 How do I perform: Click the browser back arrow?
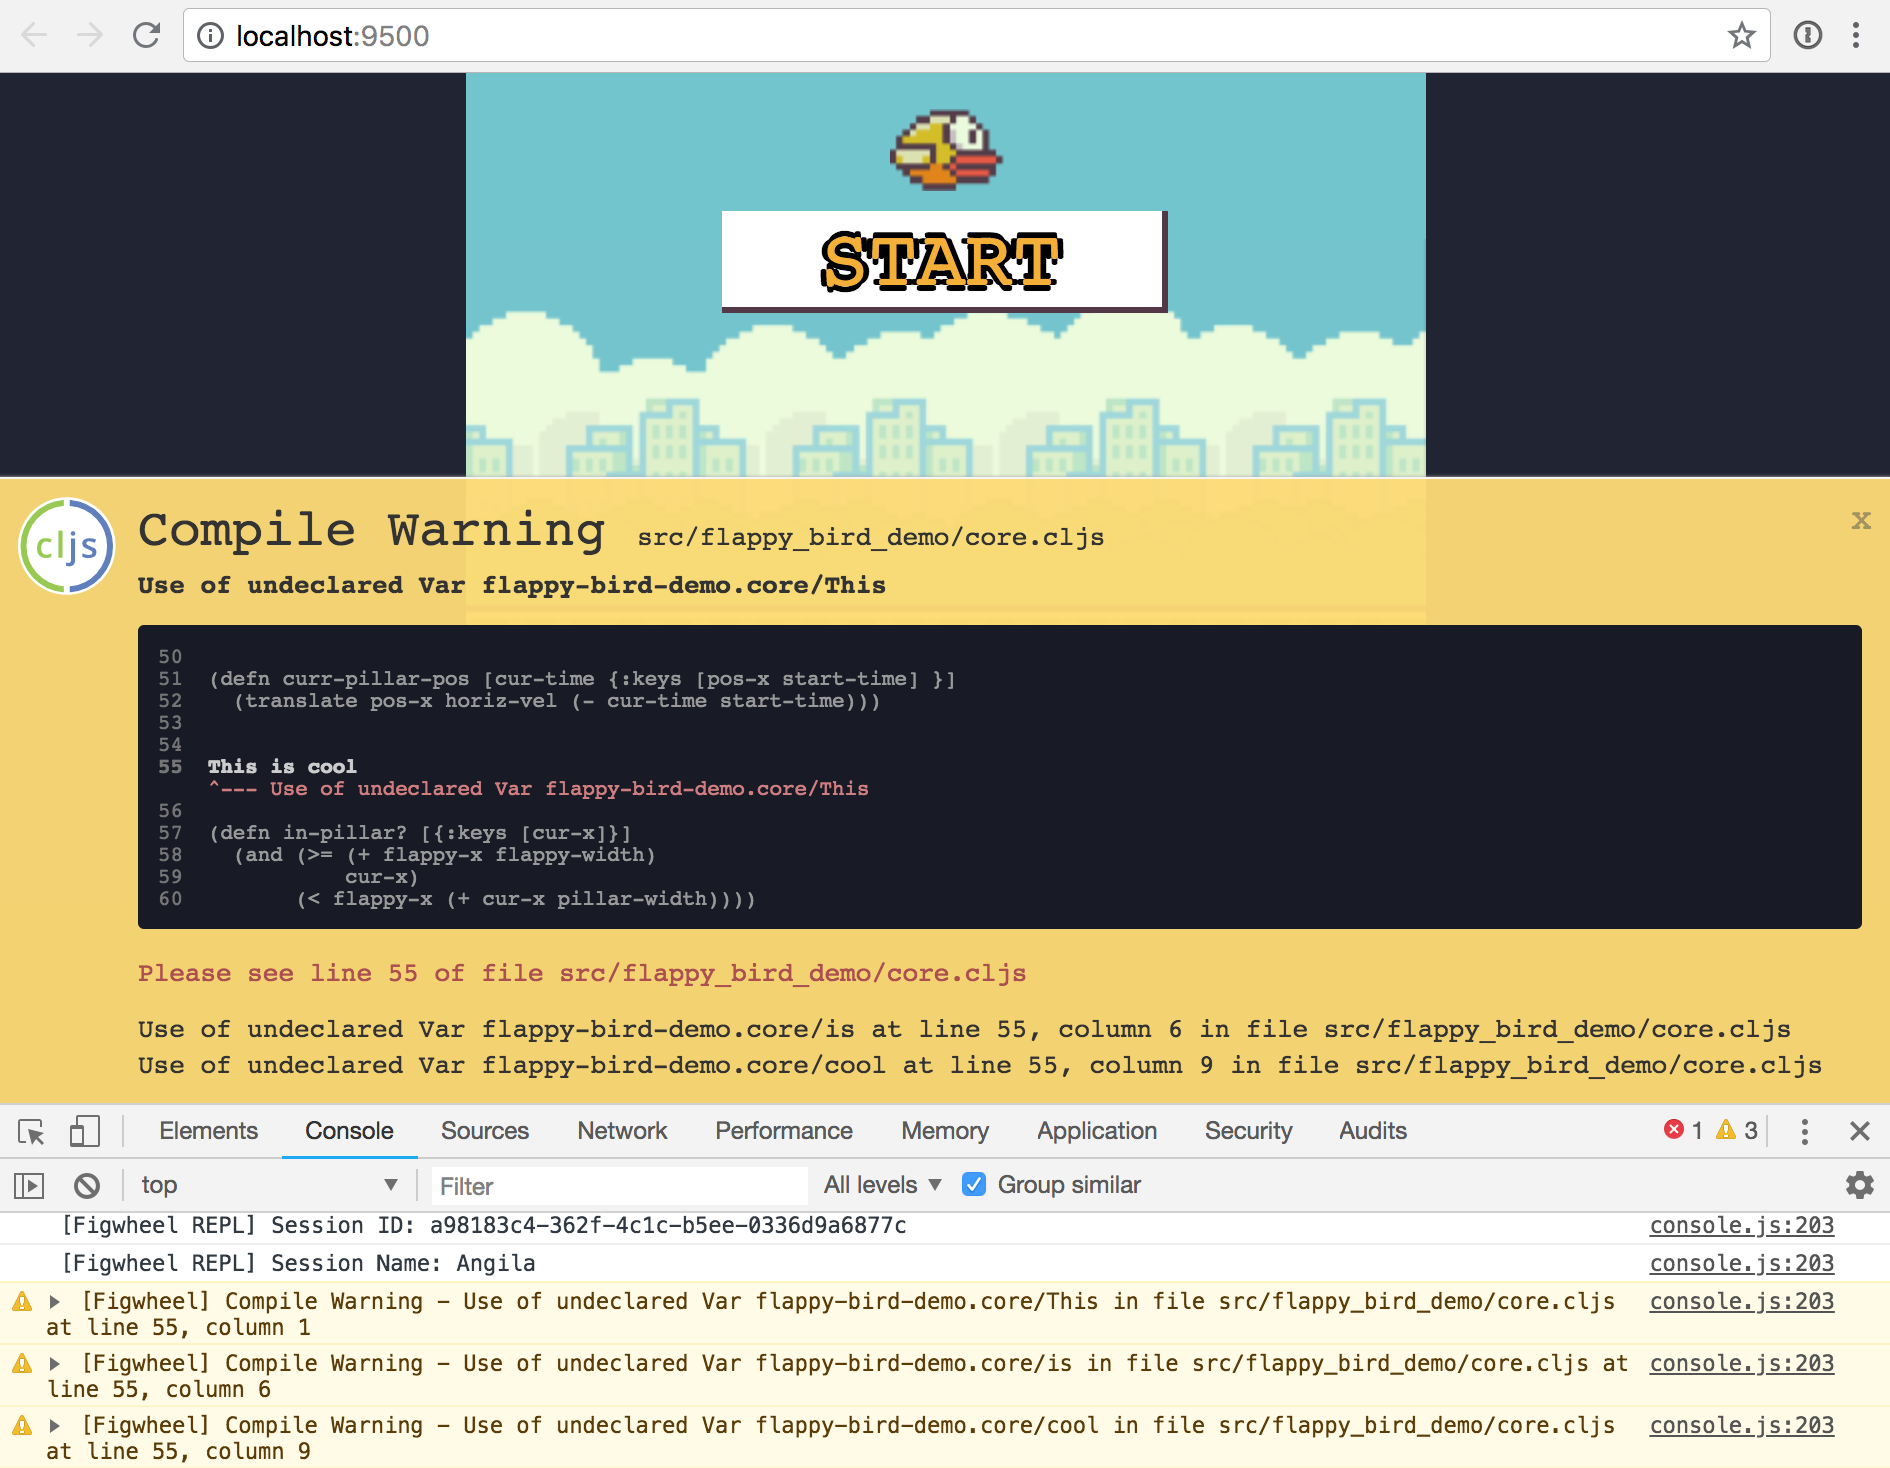[34, 36]
